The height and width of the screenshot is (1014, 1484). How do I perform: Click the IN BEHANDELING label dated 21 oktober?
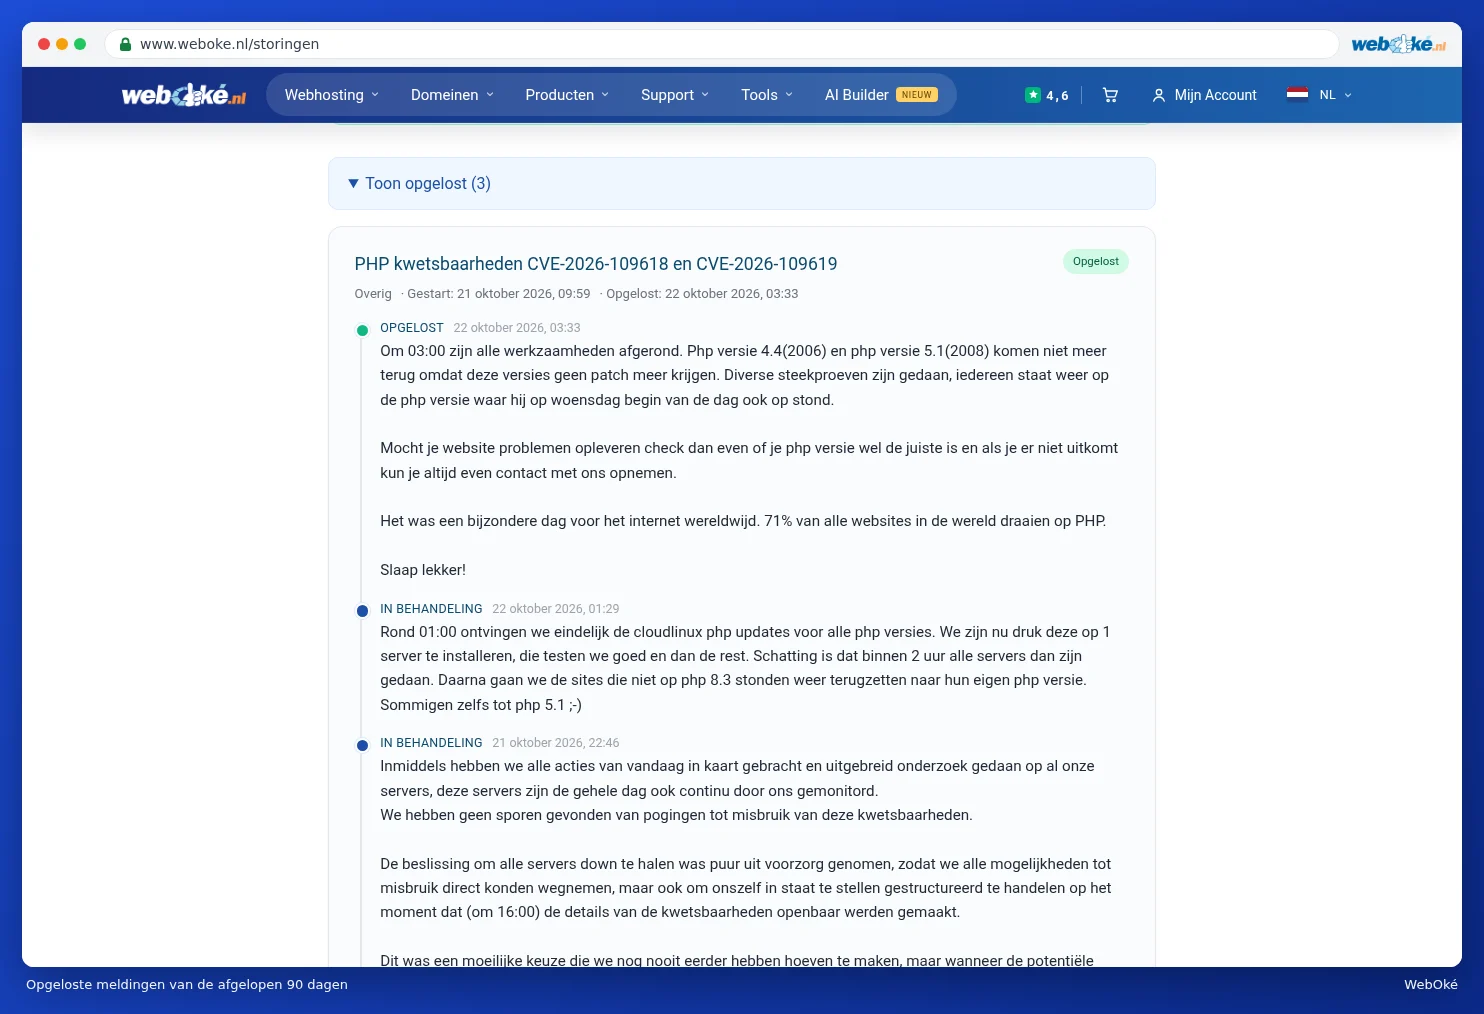431,743
